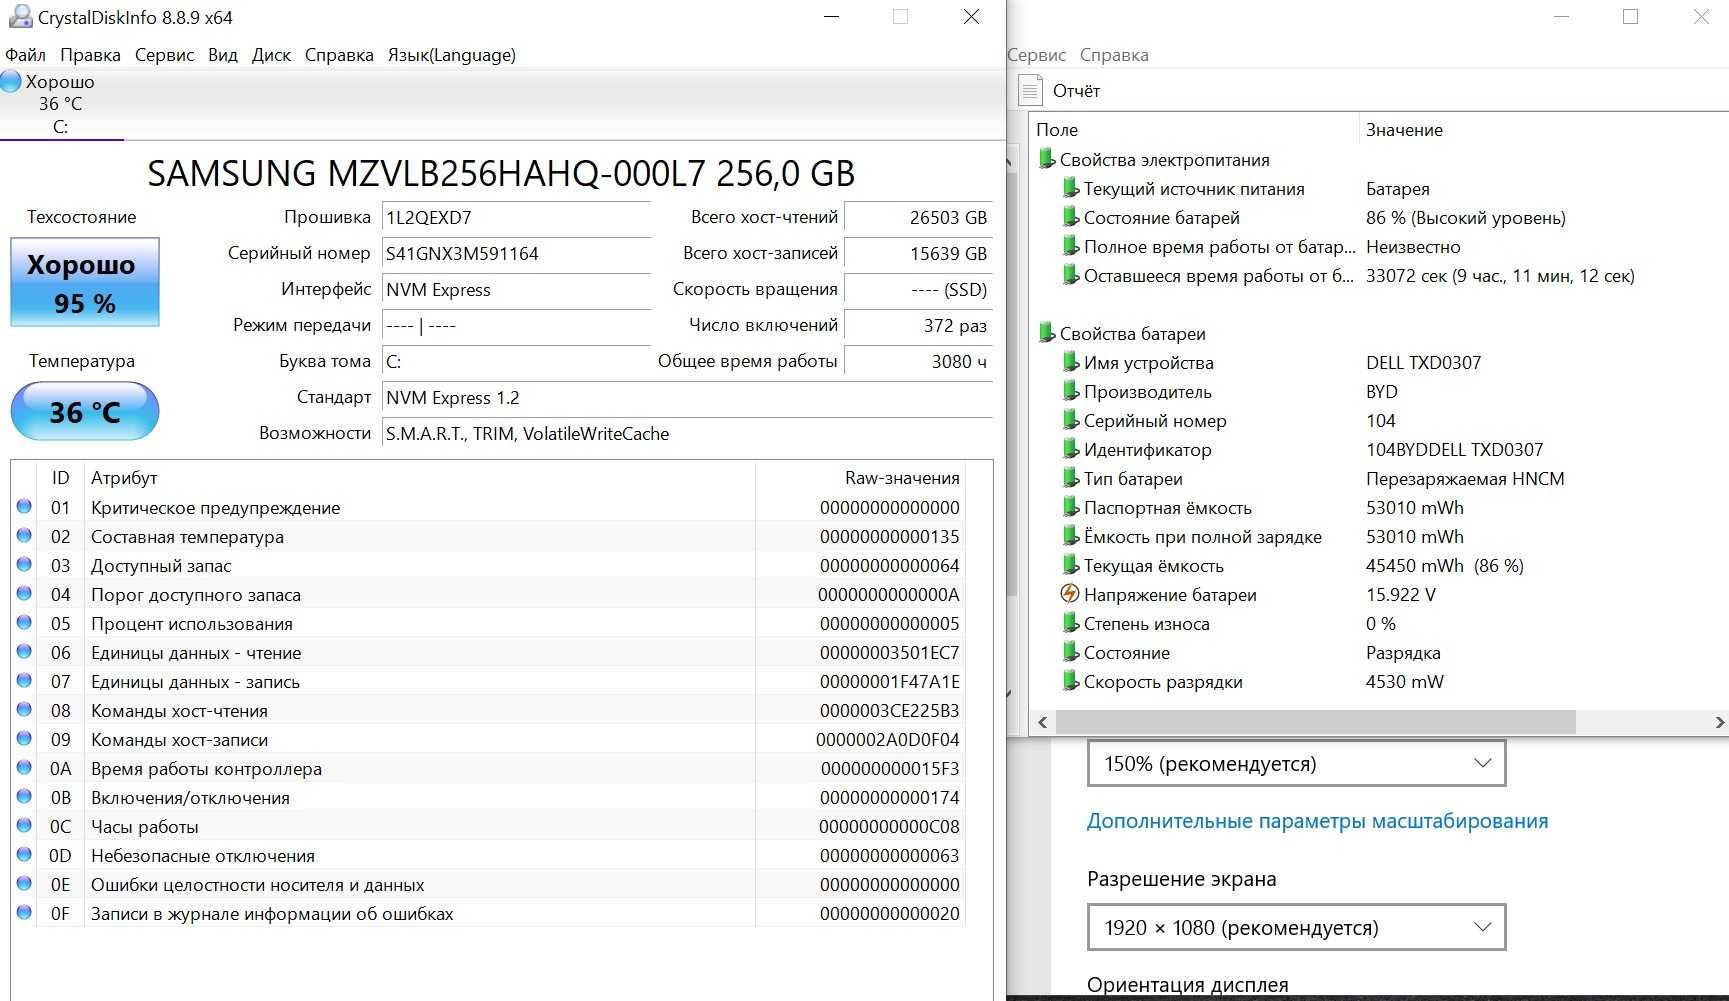The height and width of the screenshot is (1001, 1729).
Task: Click the lightning icon beside Напряжение батареи
Action: (1070, 594)
